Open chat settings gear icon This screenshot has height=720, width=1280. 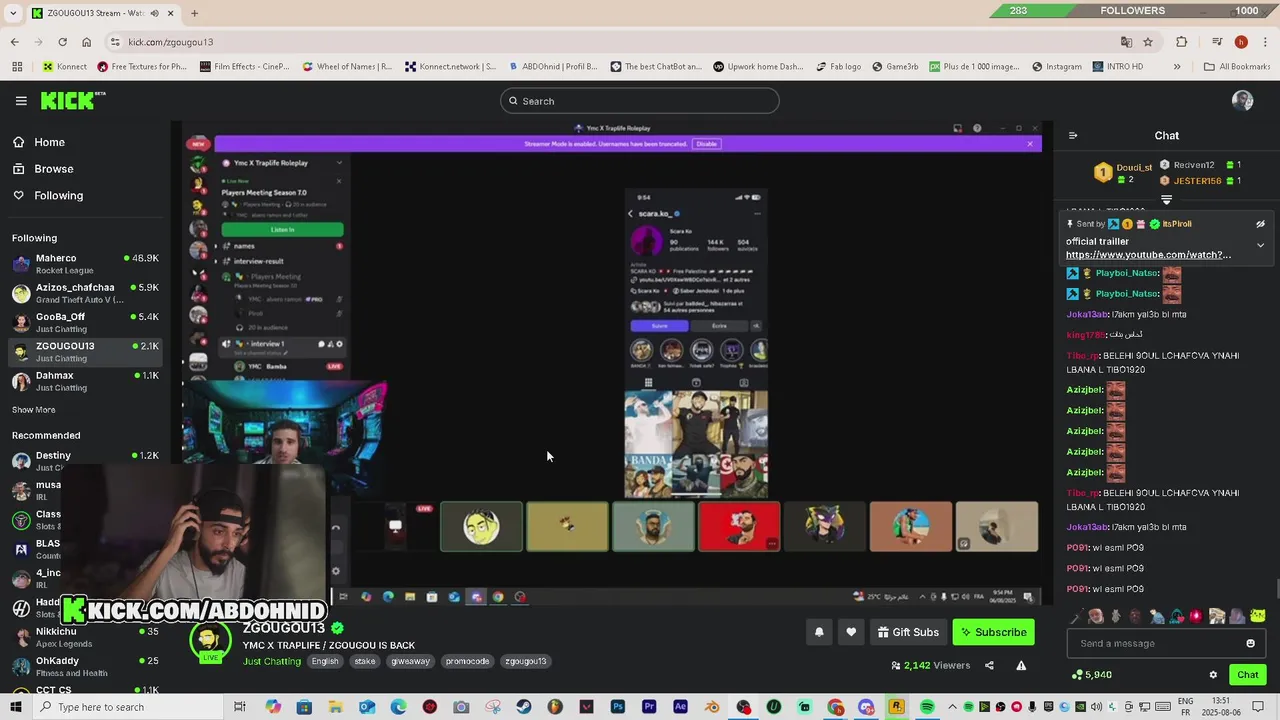click(1213, 675)
